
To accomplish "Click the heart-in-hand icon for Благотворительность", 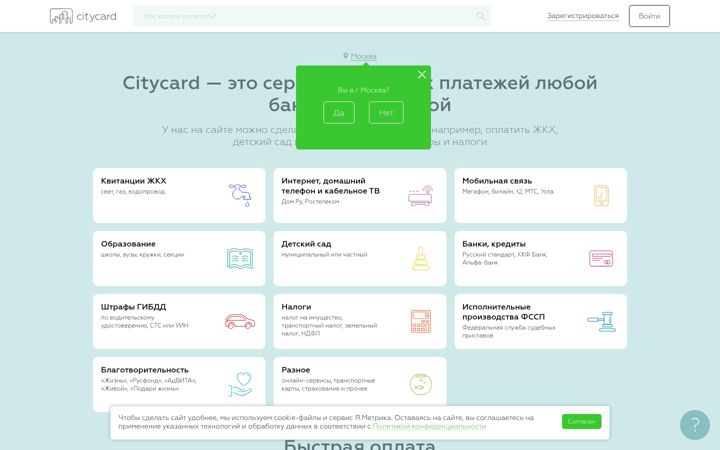I will [x=240, y=384].
